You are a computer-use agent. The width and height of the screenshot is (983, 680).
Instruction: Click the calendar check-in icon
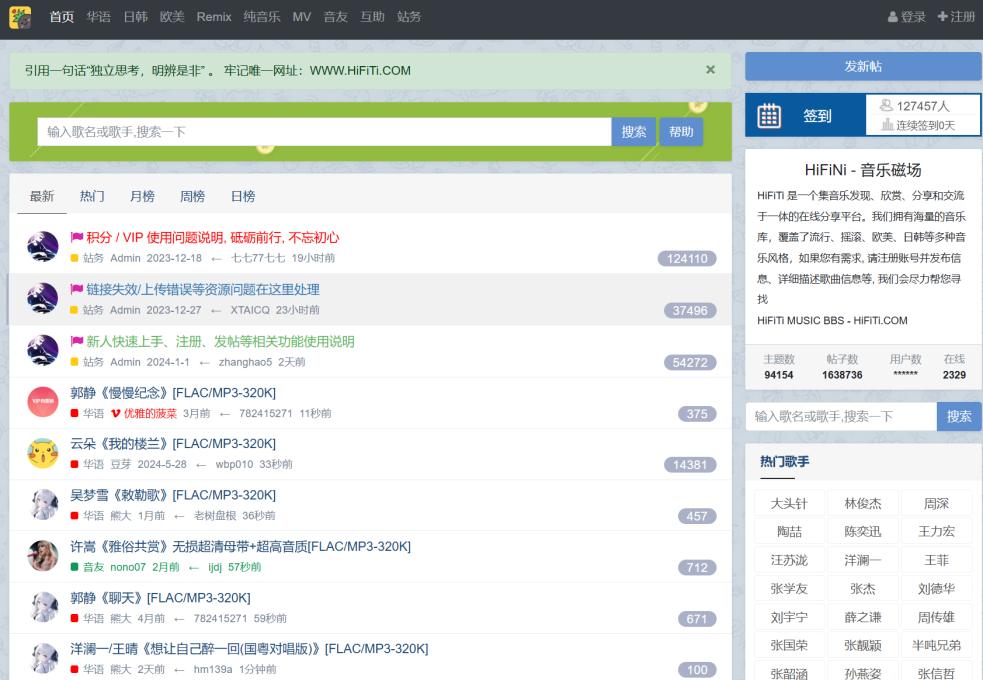pyautogui.click(x=769, y=116)
